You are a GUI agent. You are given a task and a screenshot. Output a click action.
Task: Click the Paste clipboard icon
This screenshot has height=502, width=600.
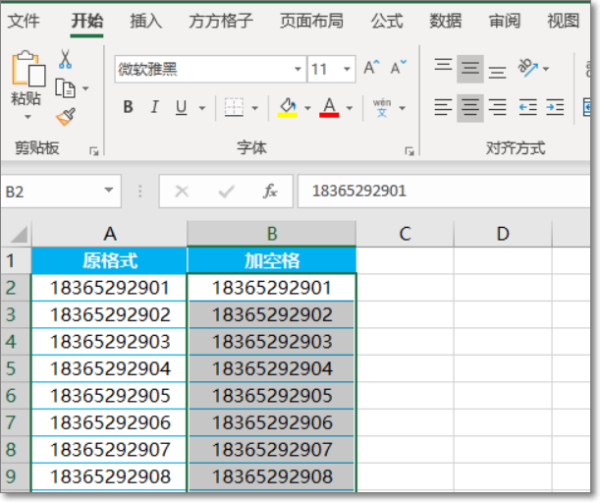point(28,68)
